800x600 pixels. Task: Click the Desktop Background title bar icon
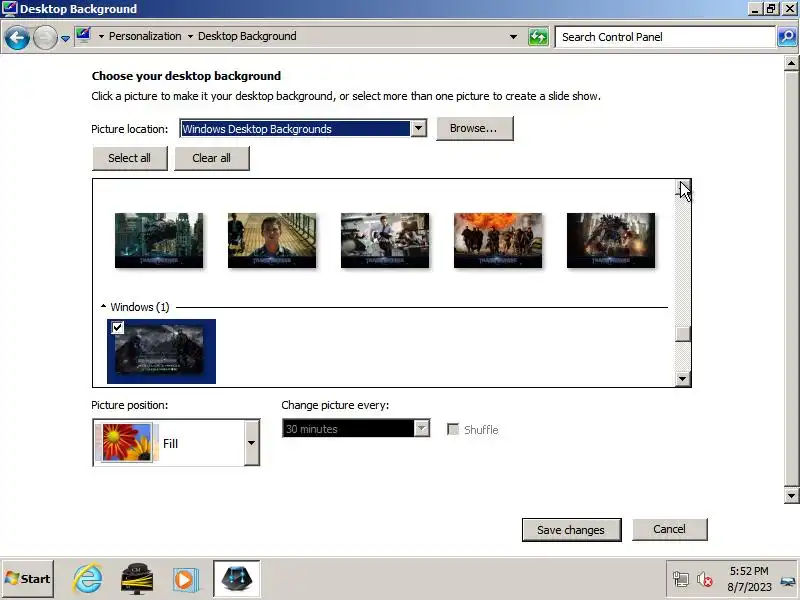[x=10, y=9]
